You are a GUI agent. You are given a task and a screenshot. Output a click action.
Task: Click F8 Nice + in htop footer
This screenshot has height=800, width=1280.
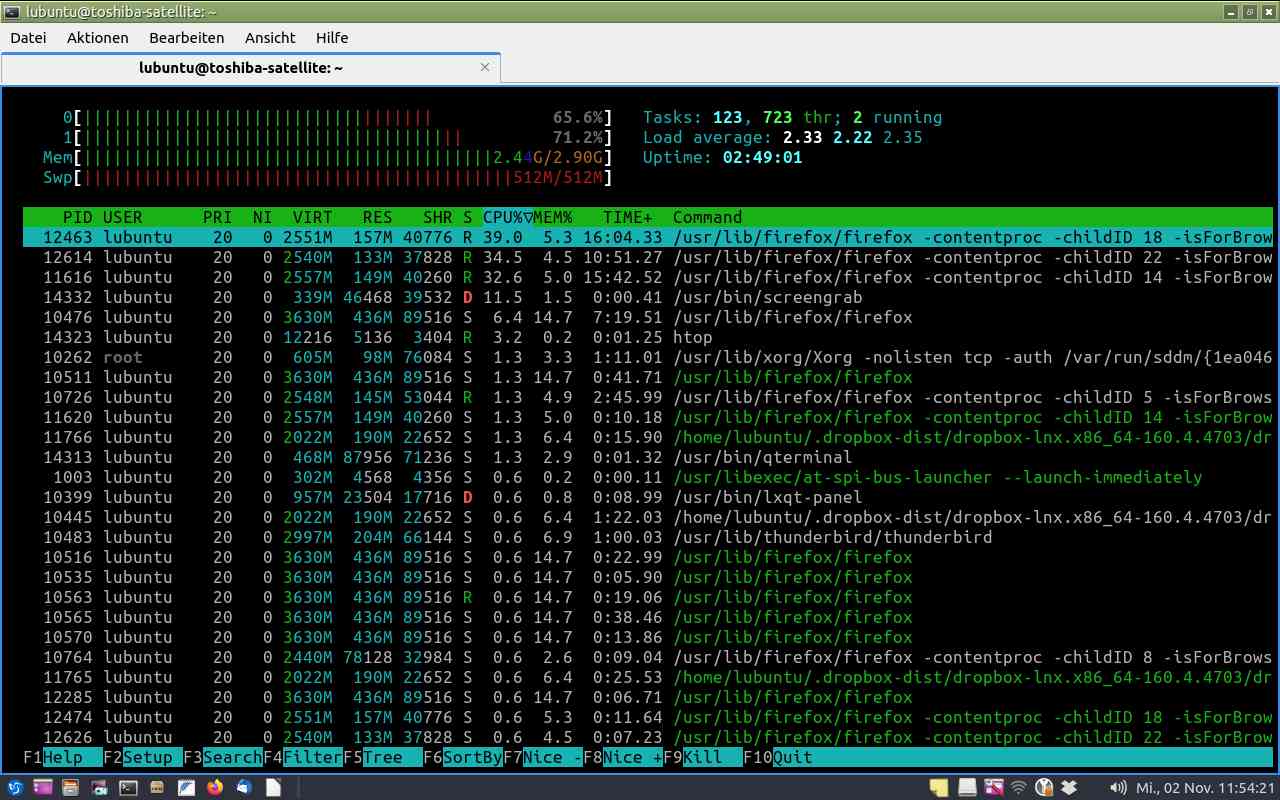[623, 757]
